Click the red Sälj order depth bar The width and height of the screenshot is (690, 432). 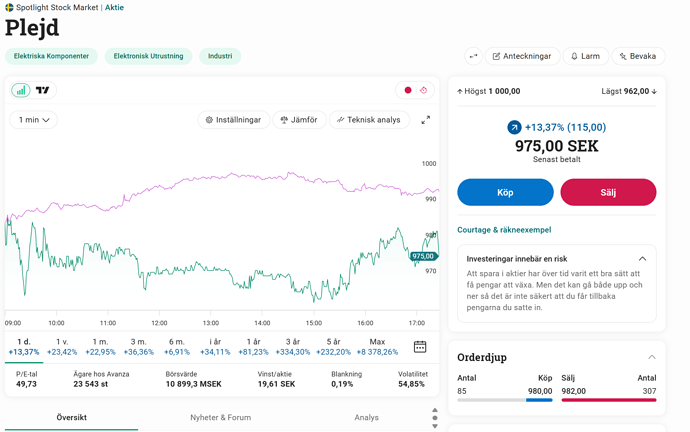point(609,400)
